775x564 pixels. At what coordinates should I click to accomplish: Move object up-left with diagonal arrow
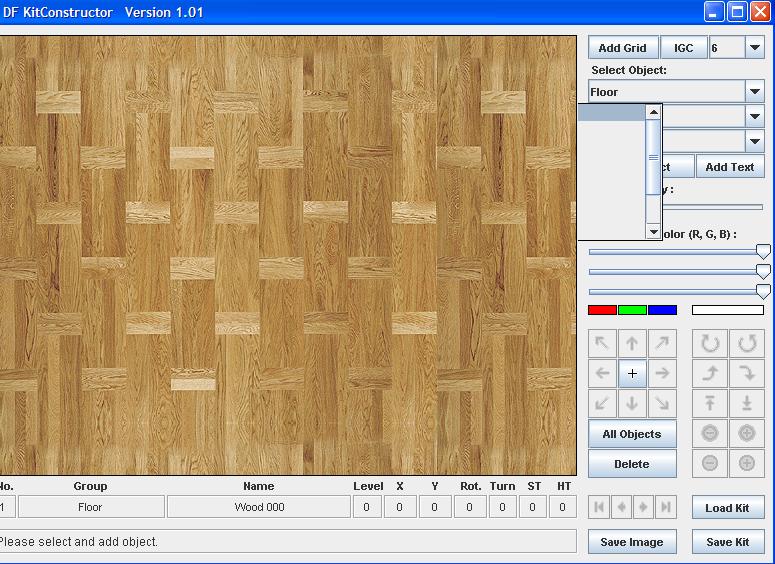point(603,343)
